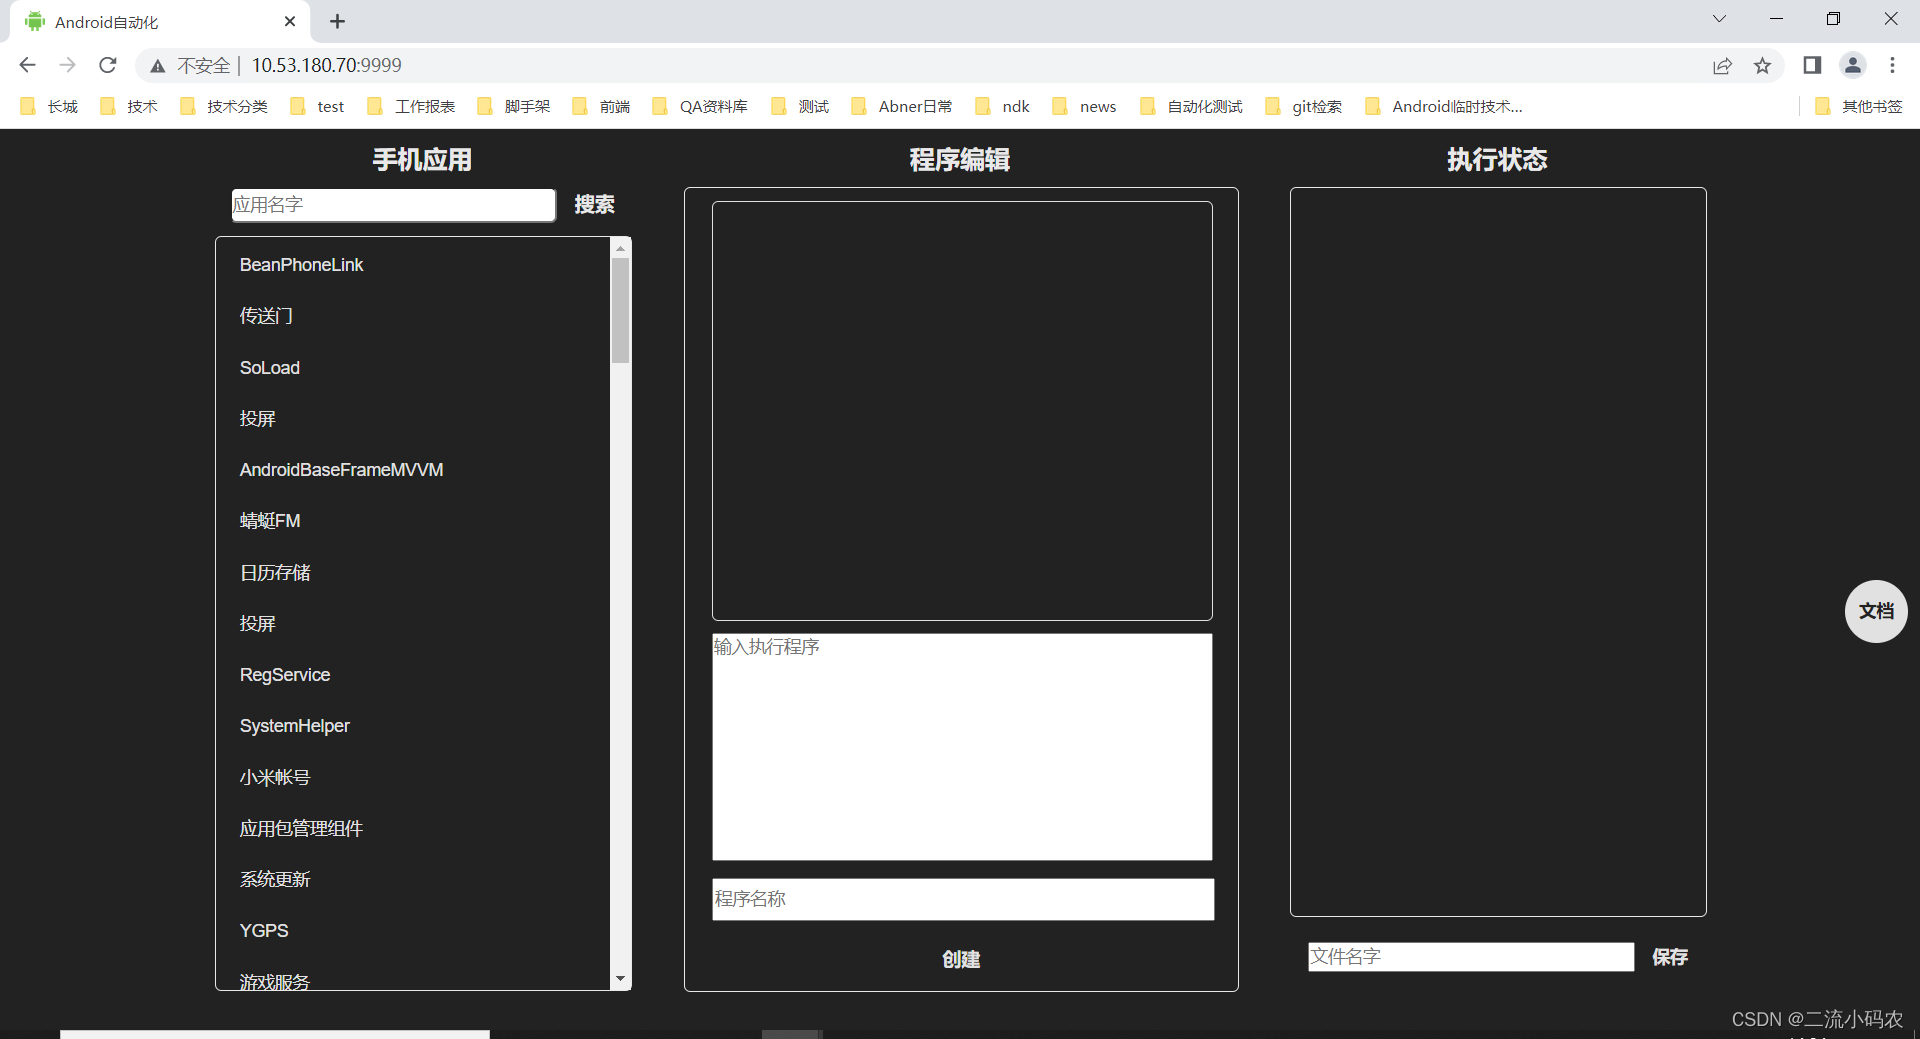This screenshot has width=1920, height=1039.
Task: Click the app list scrollbar down arrow
Action: [621, 980]
